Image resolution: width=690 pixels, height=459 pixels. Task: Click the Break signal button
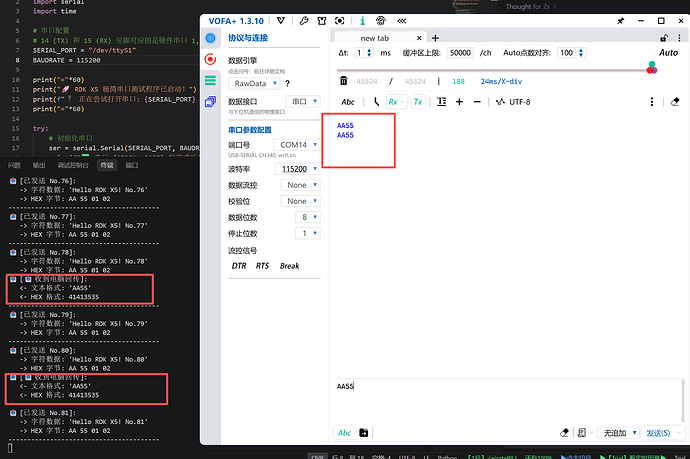[x=290, y=266]
